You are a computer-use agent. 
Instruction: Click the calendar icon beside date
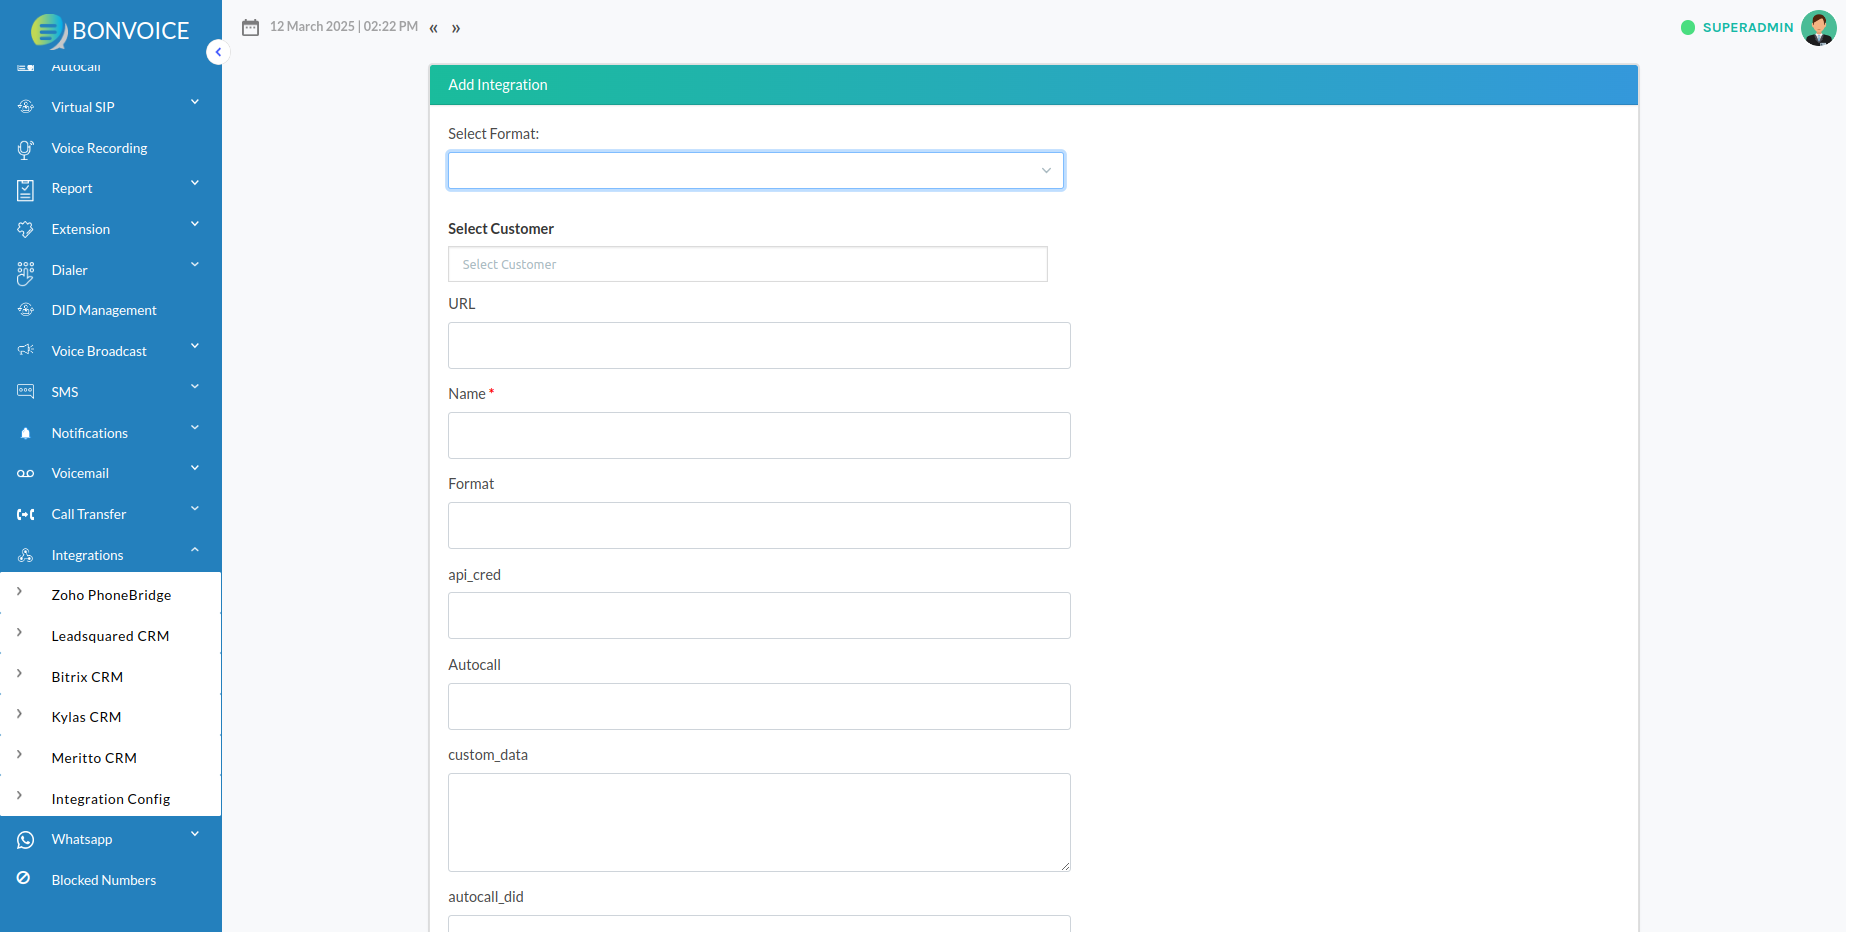pyautogui.click(x=250, y=27)
